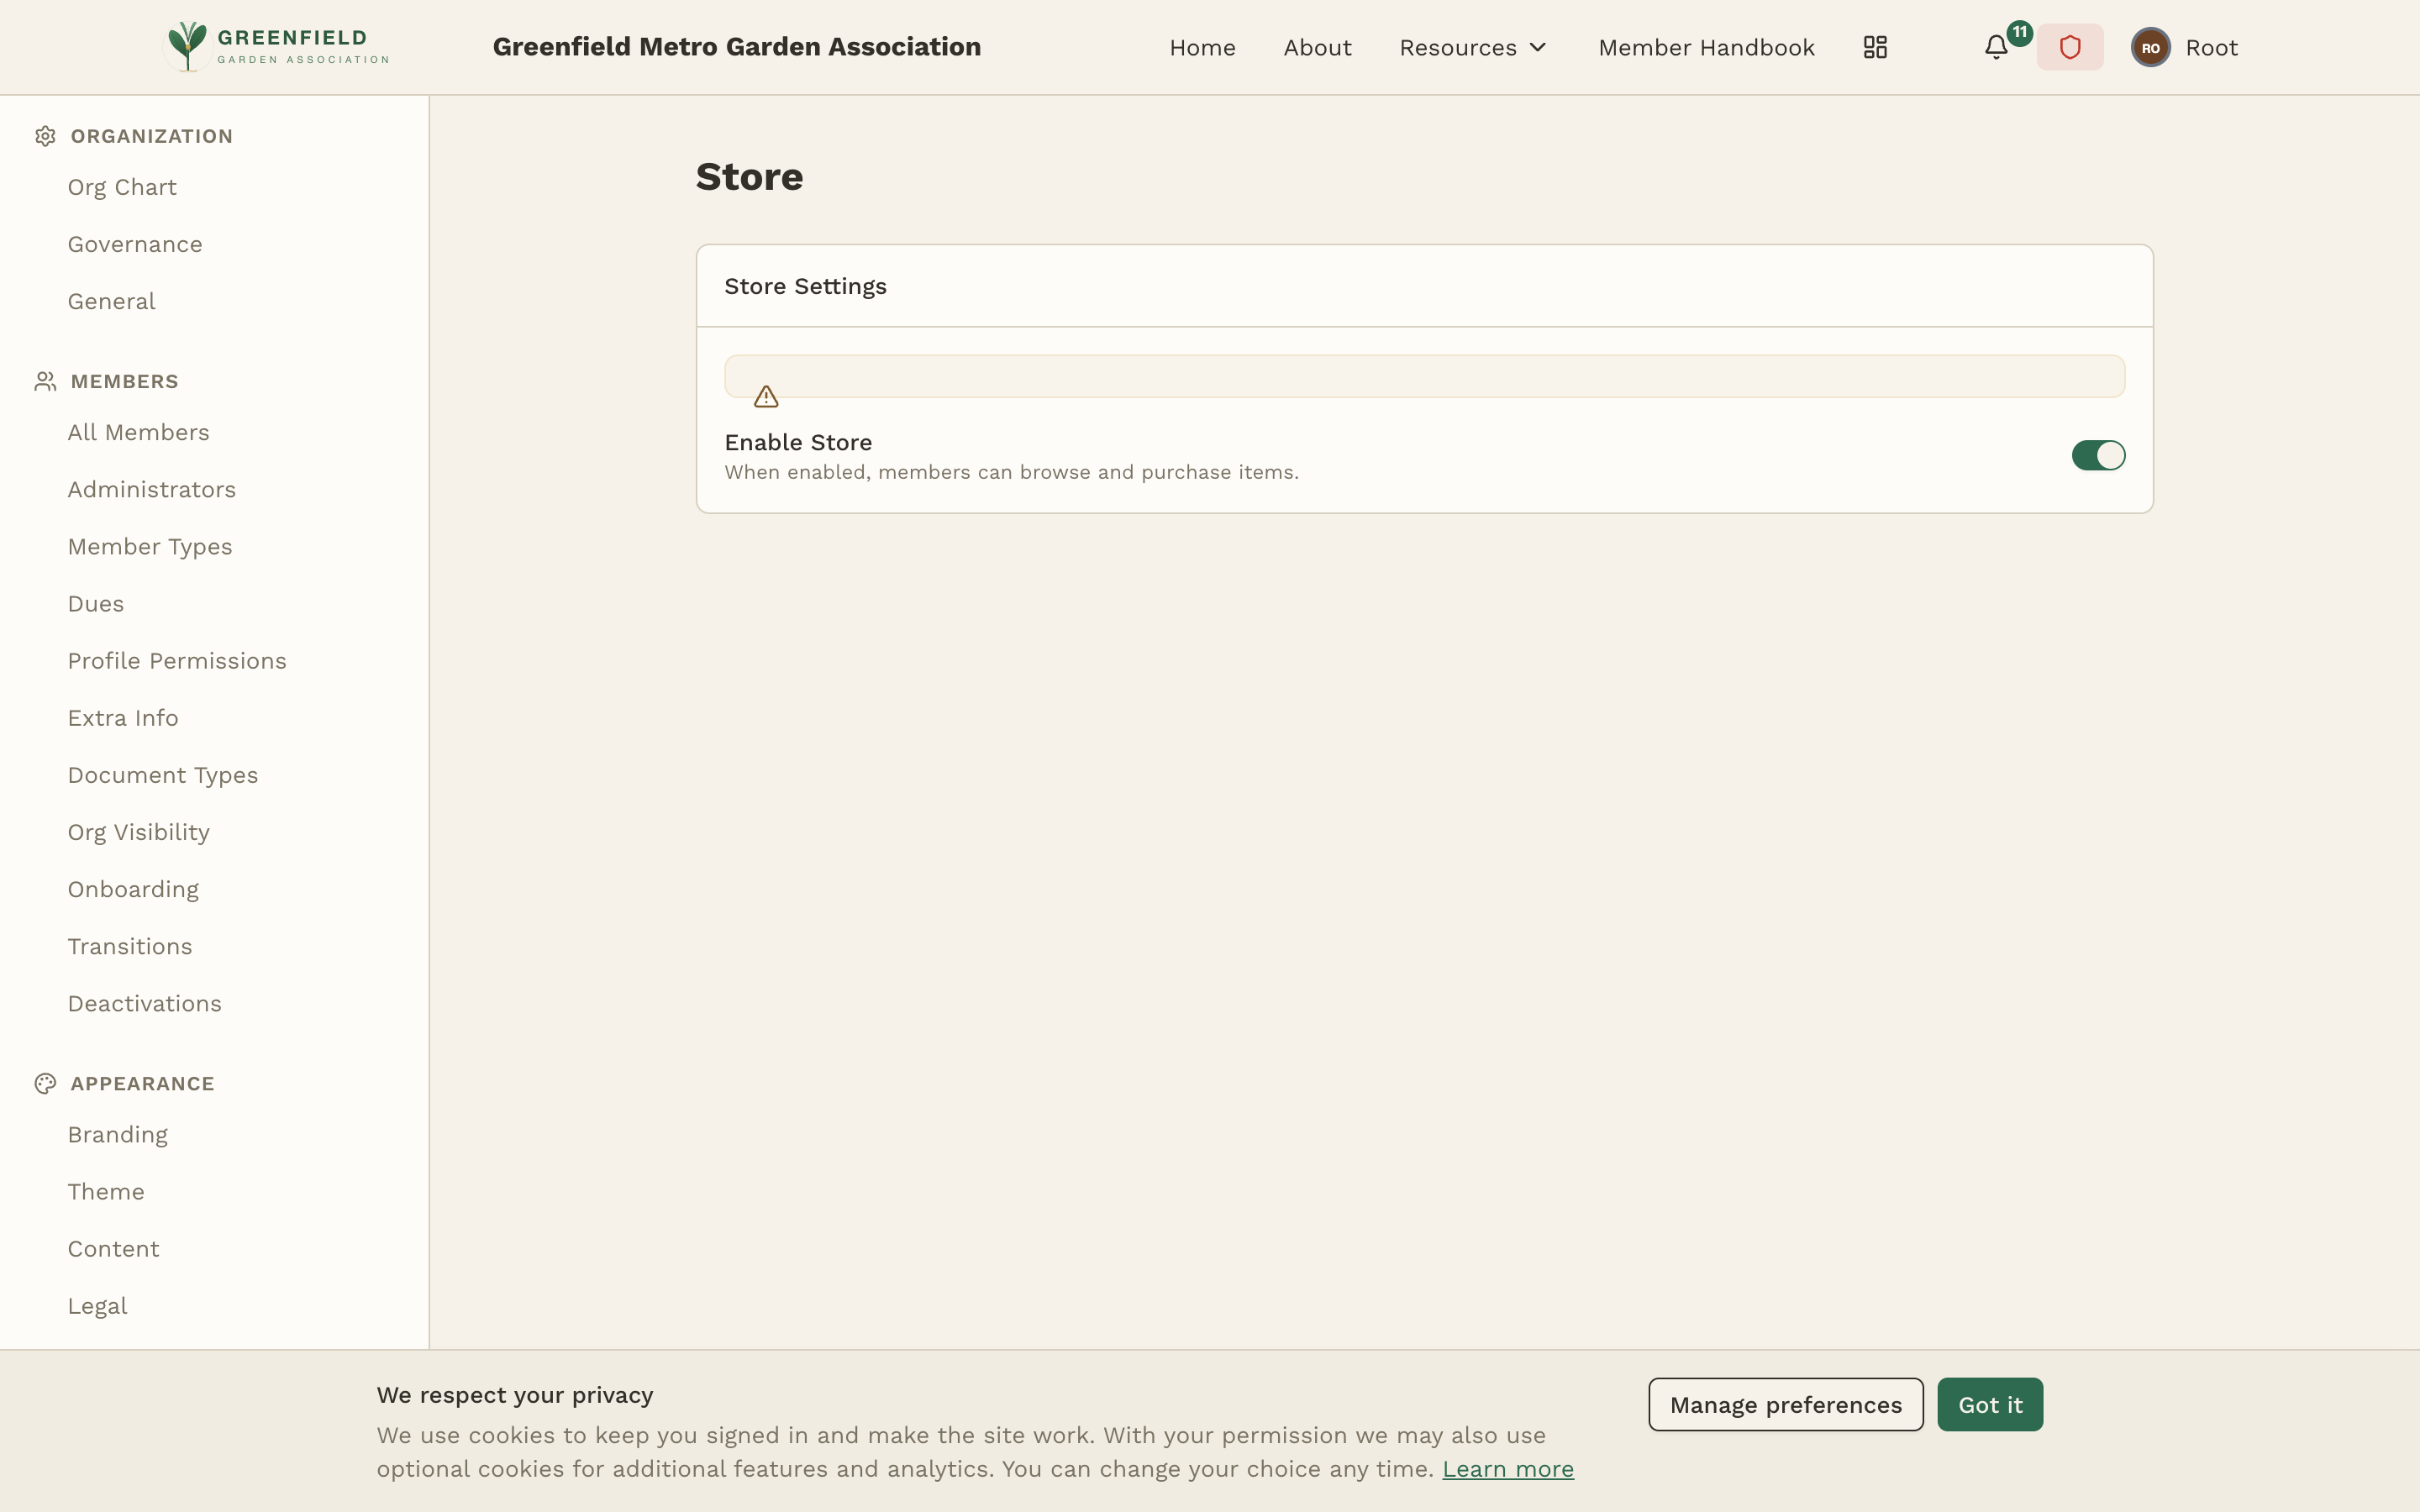2420x1512 pixels.
Task: Open Legal in the sidebar
Action: coord(97,1305)
